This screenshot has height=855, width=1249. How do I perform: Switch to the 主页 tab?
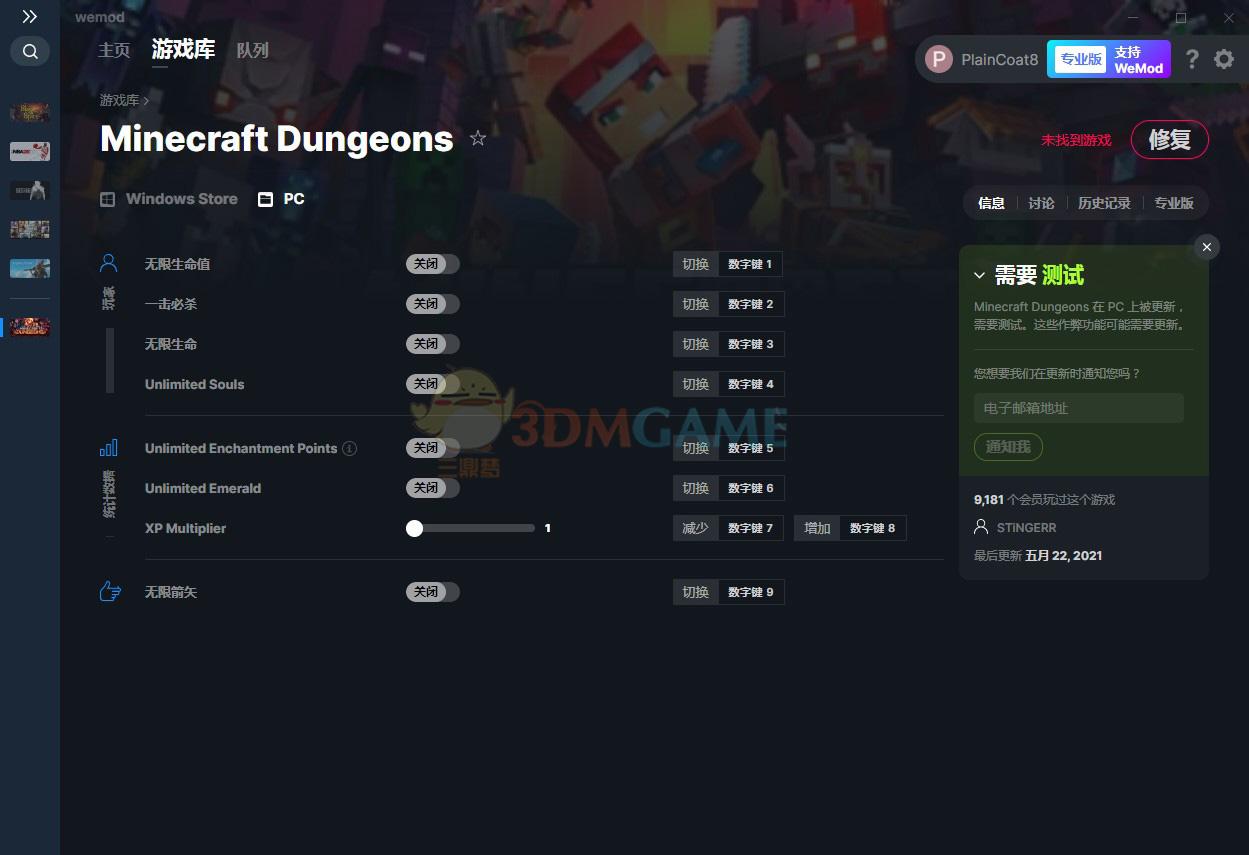[x=114, y=50]
